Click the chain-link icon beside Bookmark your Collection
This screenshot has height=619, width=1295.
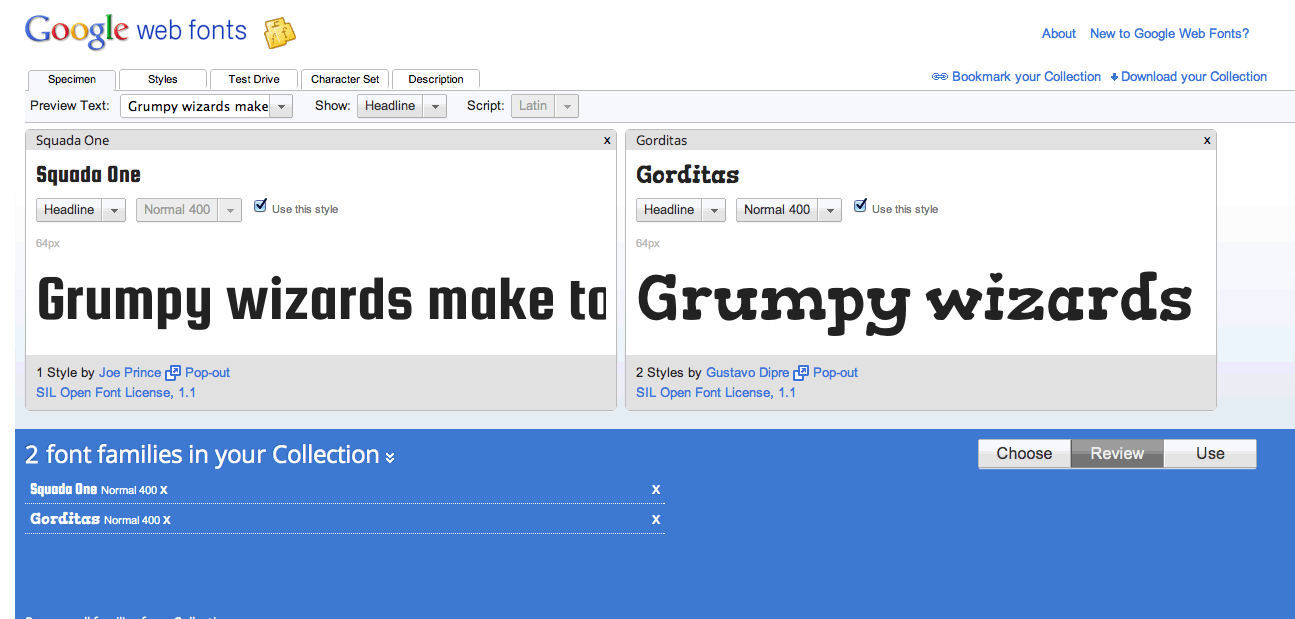(x=940, y=77)
